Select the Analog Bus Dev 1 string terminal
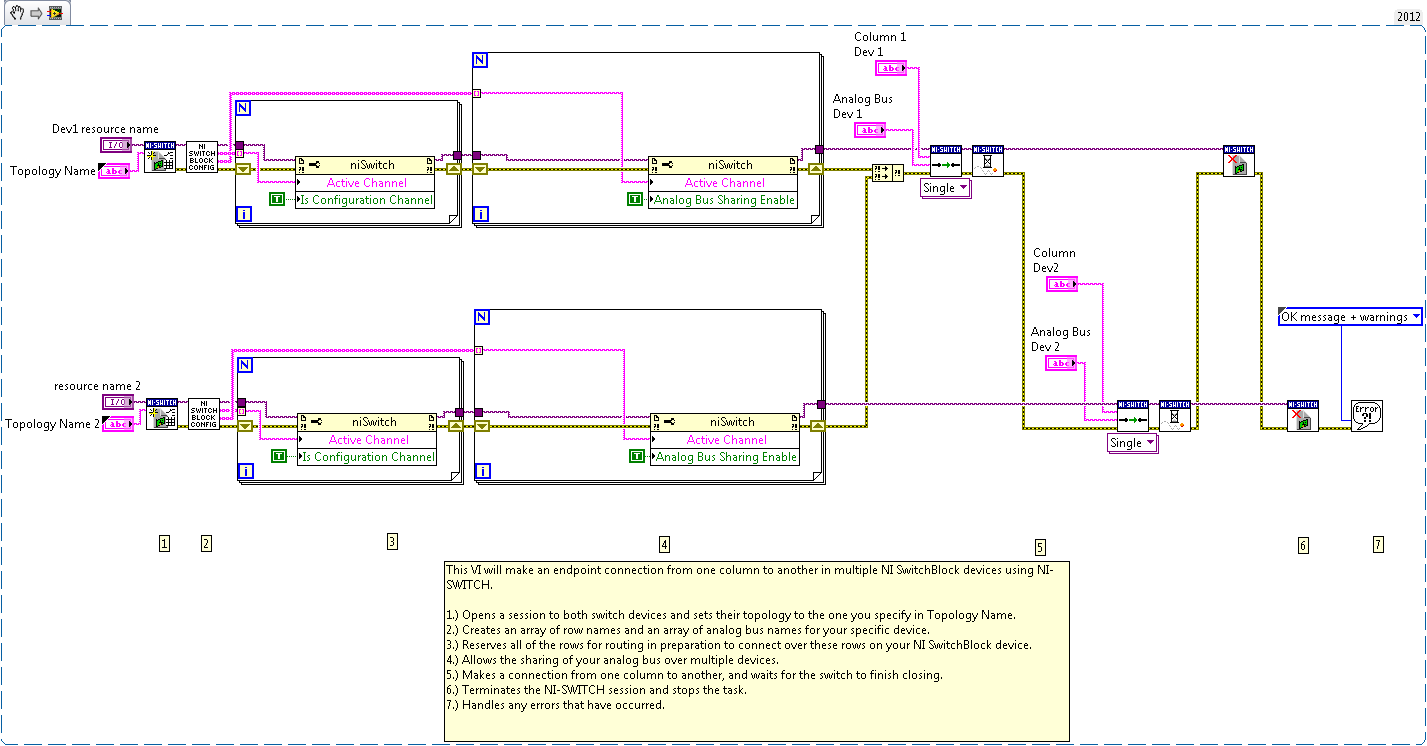The width and height of the screenshot is (1427, 746). pyautogui.click(x=870, y=130)
